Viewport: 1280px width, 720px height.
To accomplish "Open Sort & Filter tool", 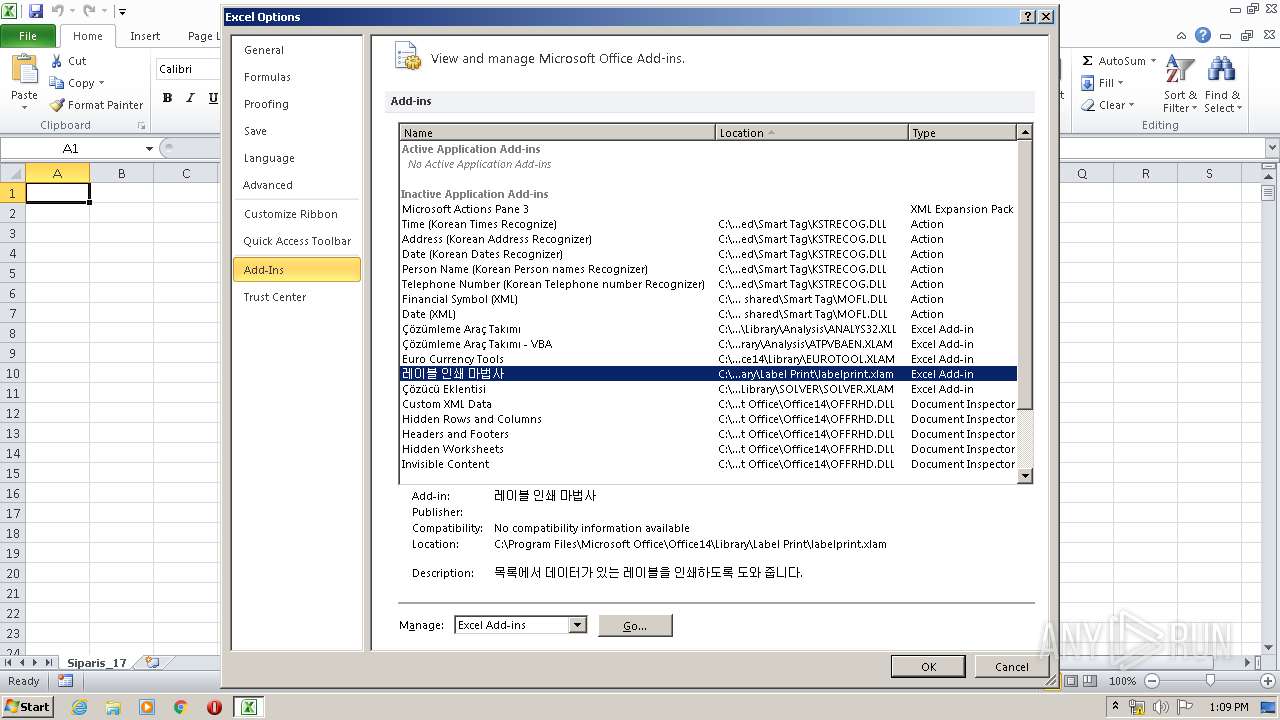I will pos(1180,85).
